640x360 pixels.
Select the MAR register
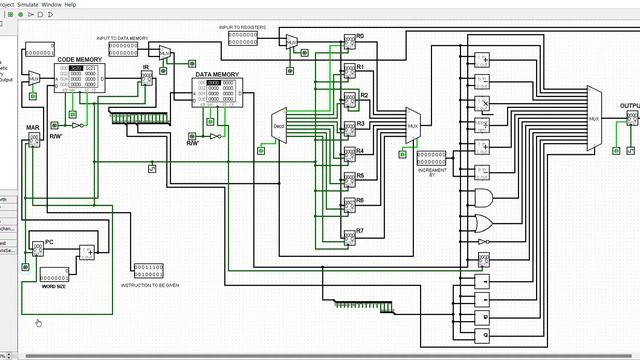(x=33, y=140)
